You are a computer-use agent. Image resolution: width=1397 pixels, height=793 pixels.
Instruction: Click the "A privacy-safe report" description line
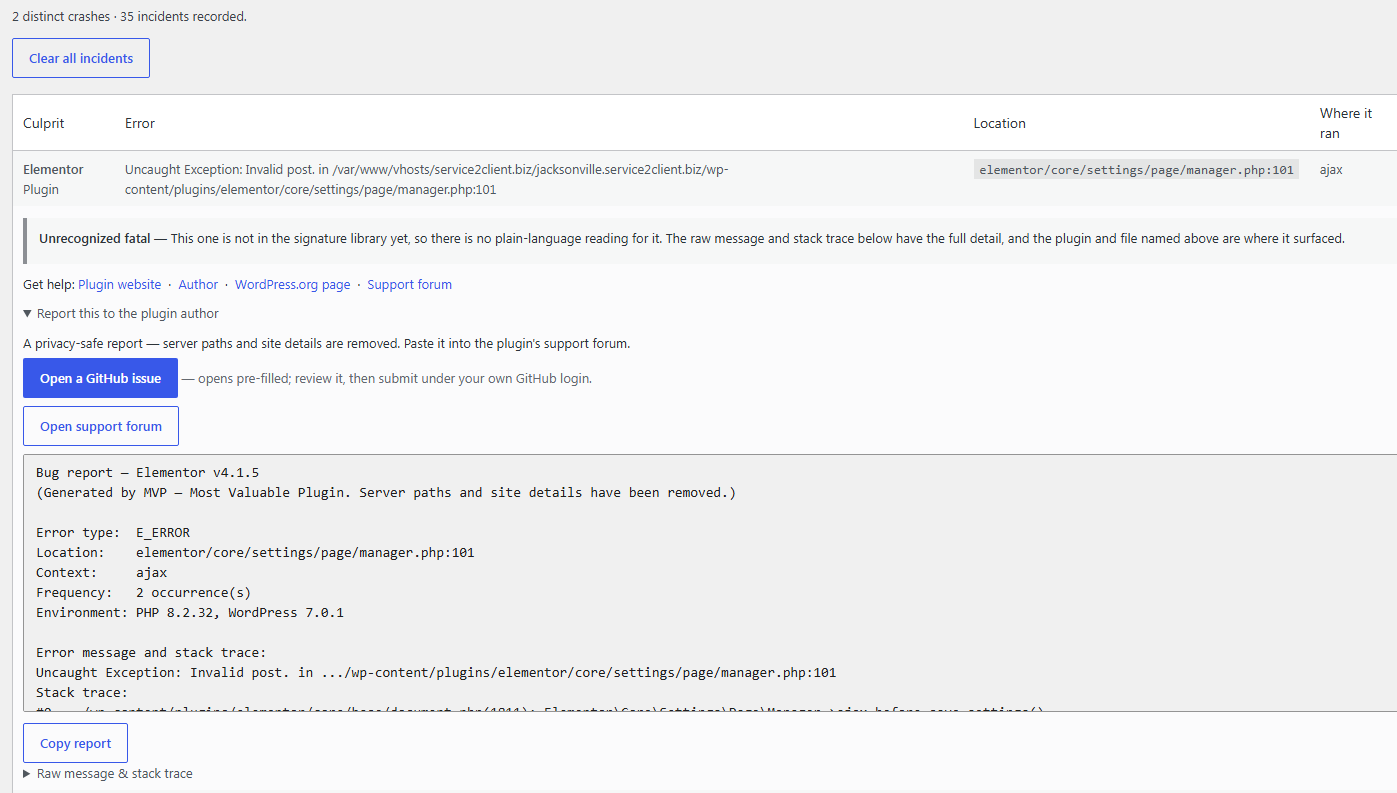(x=327, y=343)
